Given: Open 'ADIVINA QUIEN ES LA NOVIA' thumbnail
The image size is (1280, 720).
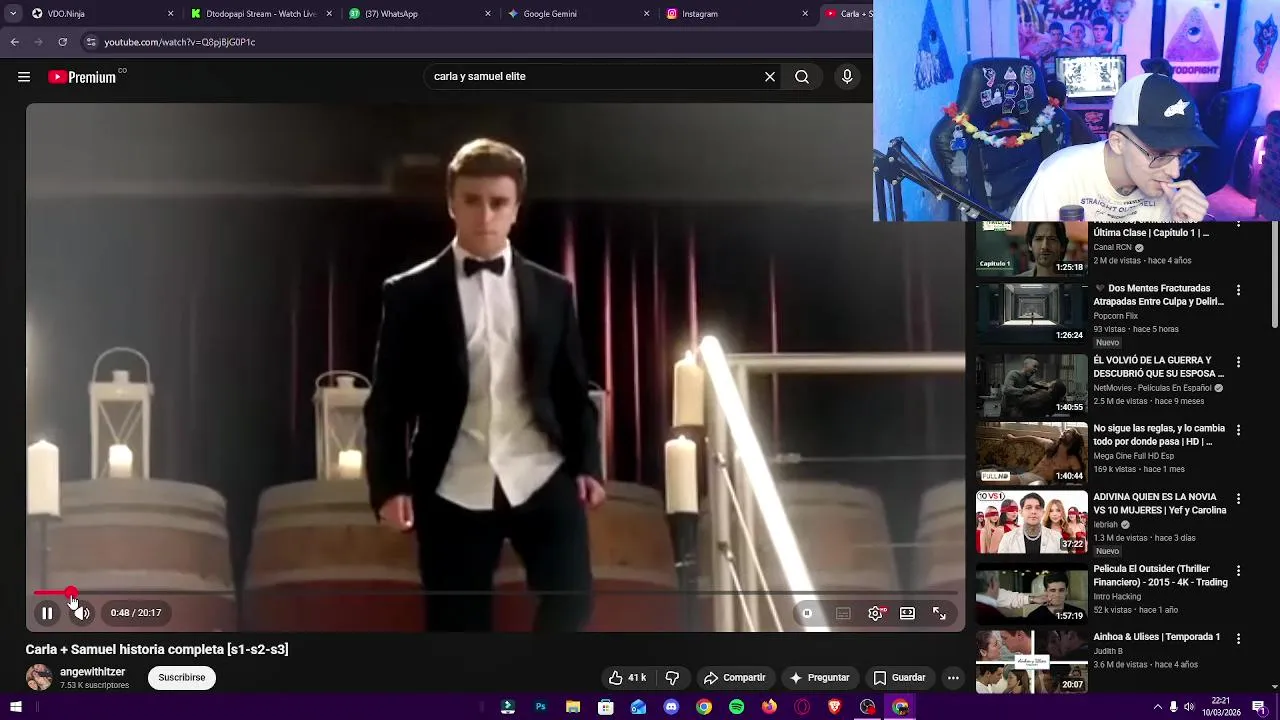Looking at the screenshot, I should pyautogui.click(x=1031, y=521).
